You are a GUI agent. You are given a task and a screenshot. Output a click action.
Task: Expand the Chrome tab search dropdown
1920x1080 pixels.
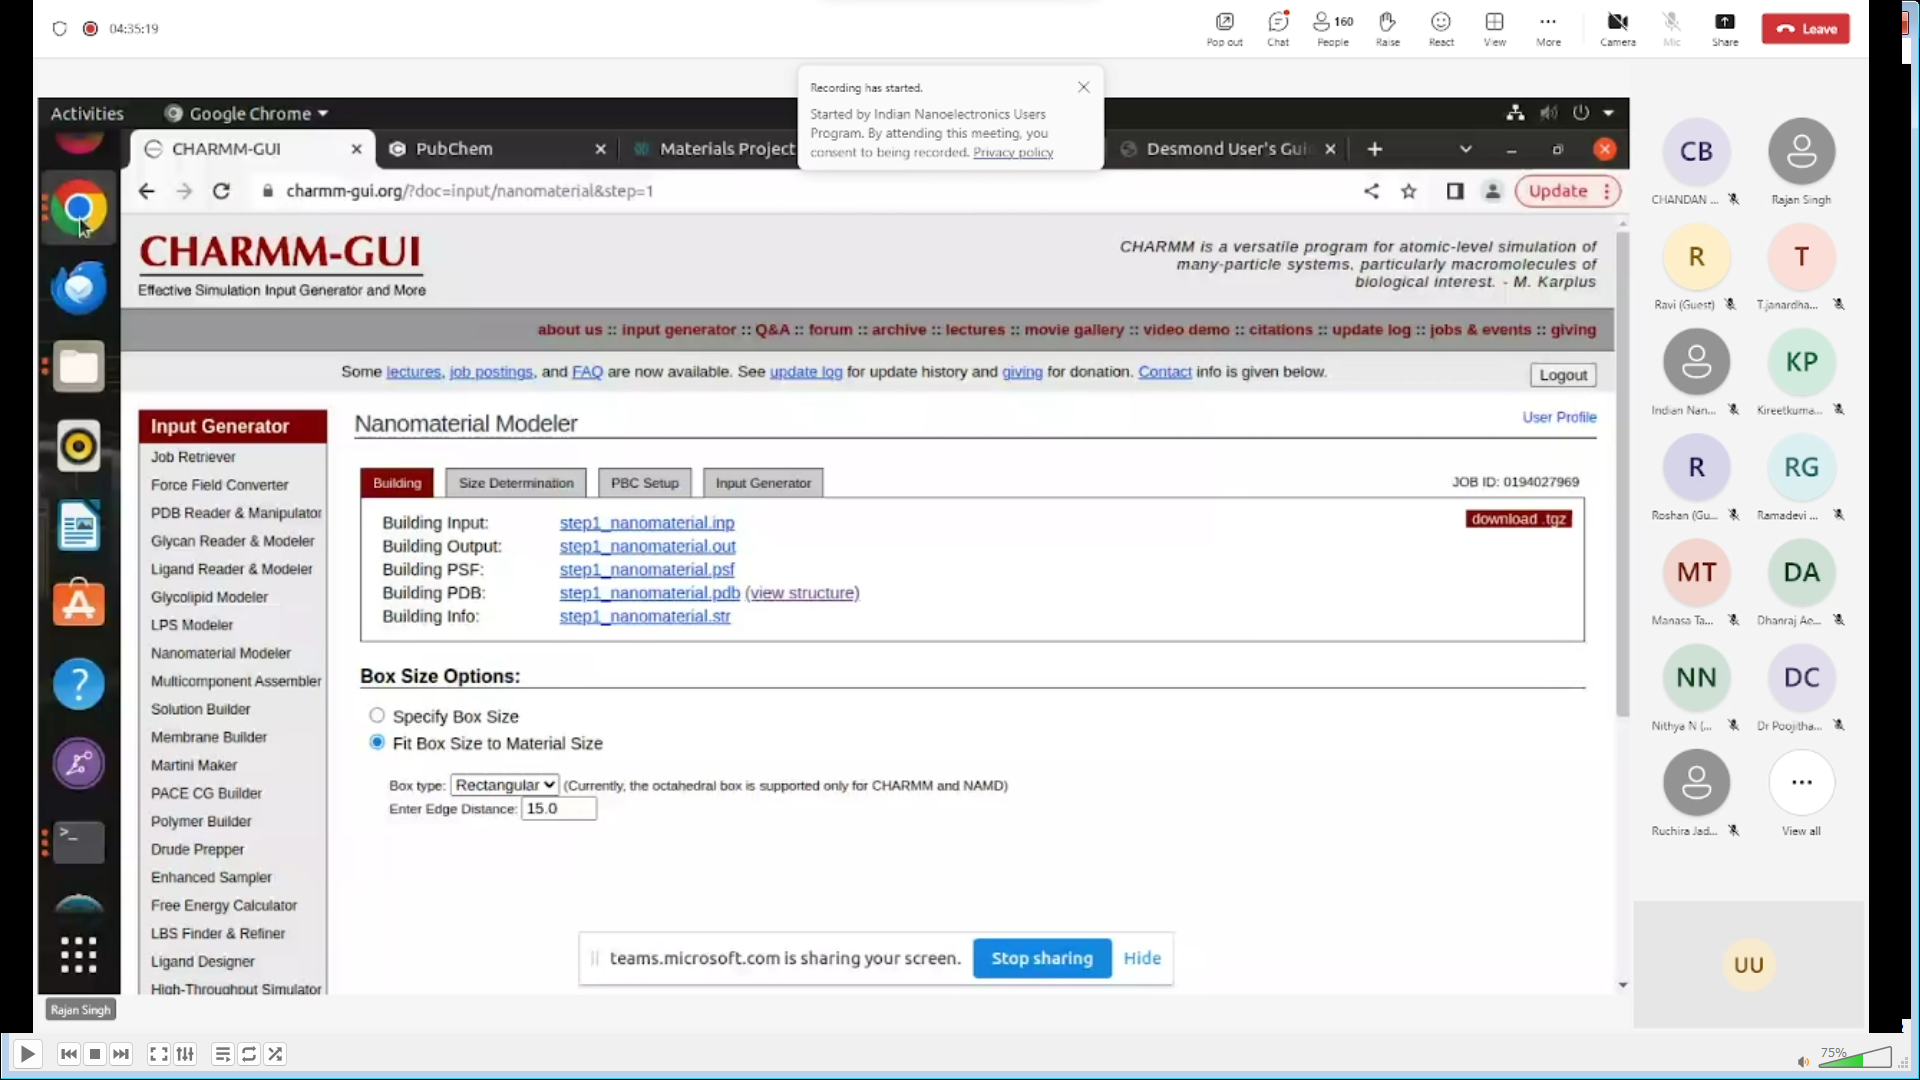click(1465, 149)
